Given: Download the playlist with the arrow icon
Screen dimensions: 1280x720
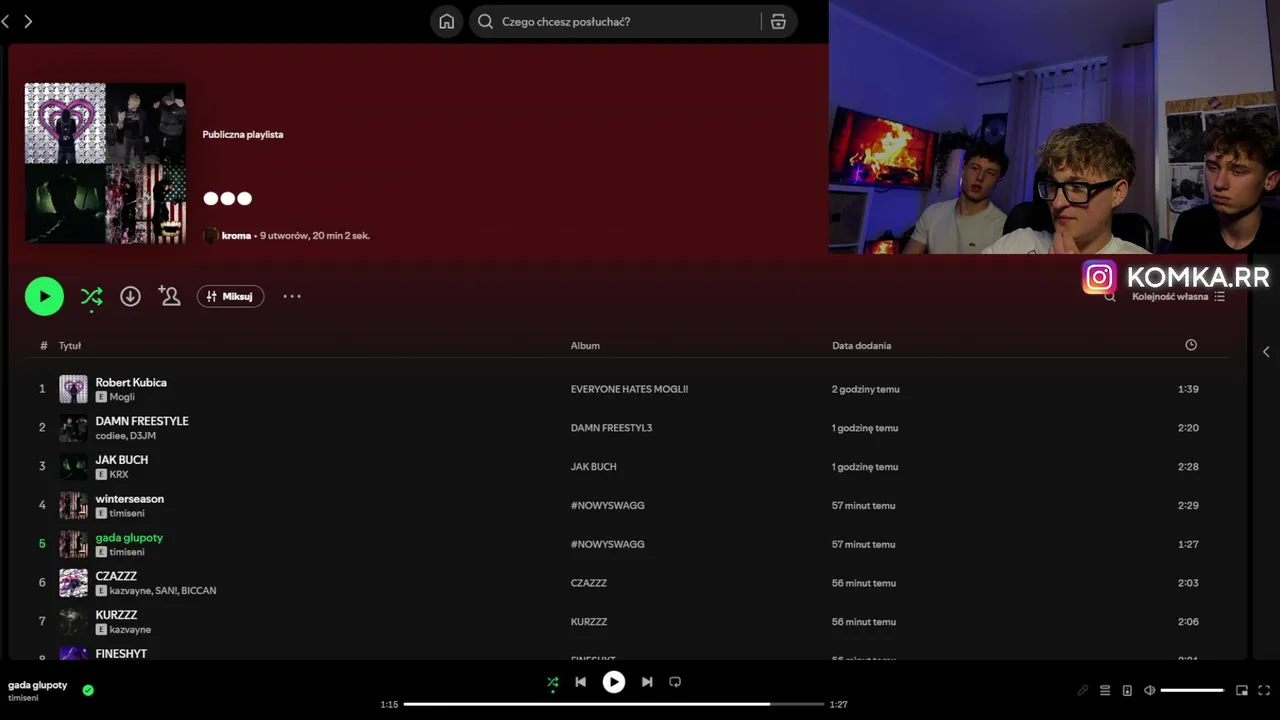Looking at the screenshot, I should (130, 296).
